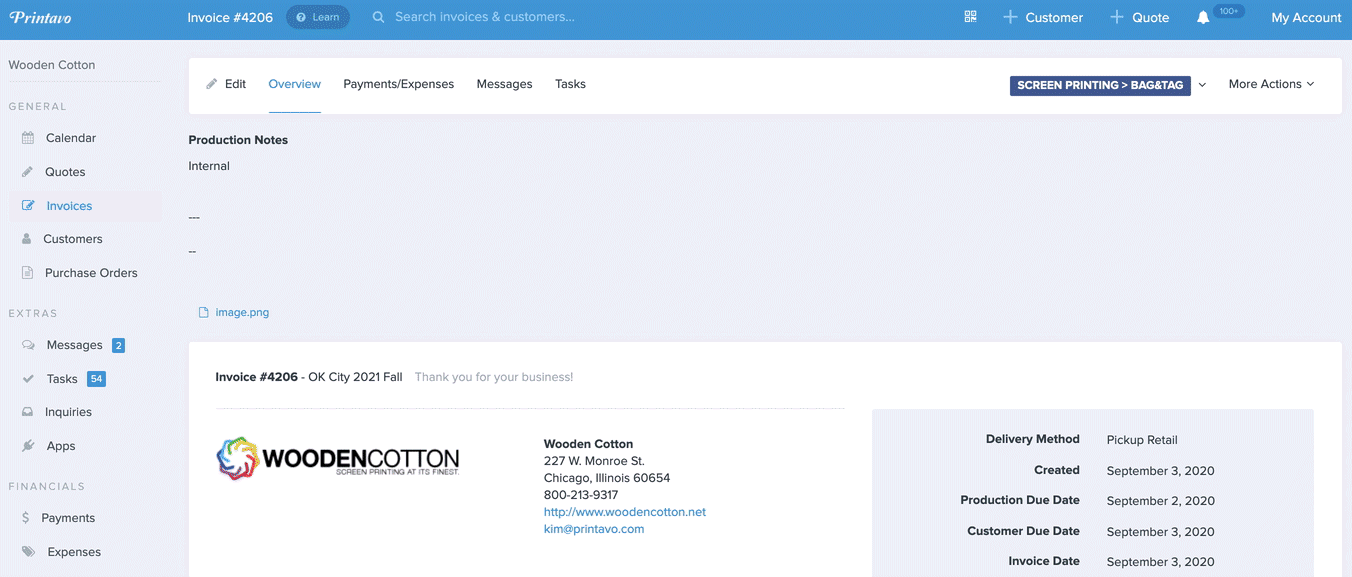
Task: Open the image.png attachment
Action: [242, 312]
